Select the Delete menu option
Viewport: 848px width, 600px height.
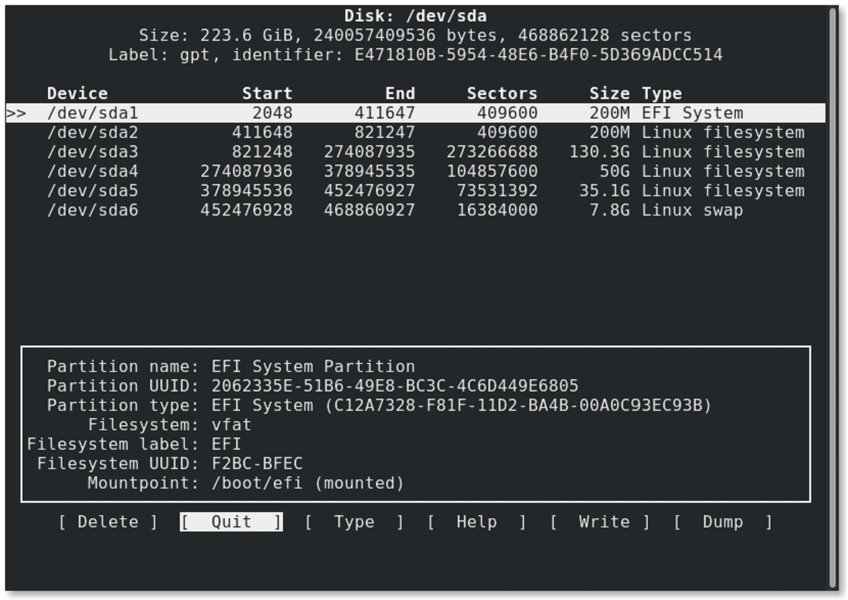tap(108, 522)
